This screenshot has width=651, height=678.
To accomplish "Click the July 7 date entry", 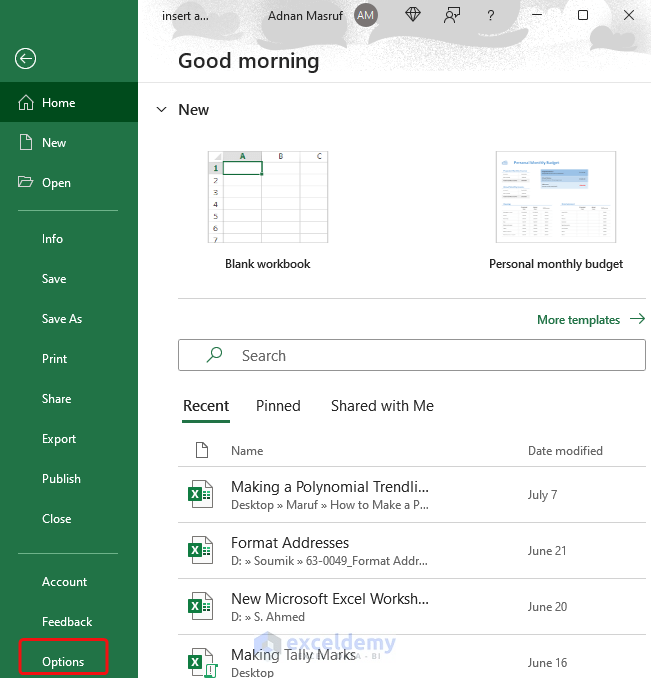I will click(x=542, y=494).
